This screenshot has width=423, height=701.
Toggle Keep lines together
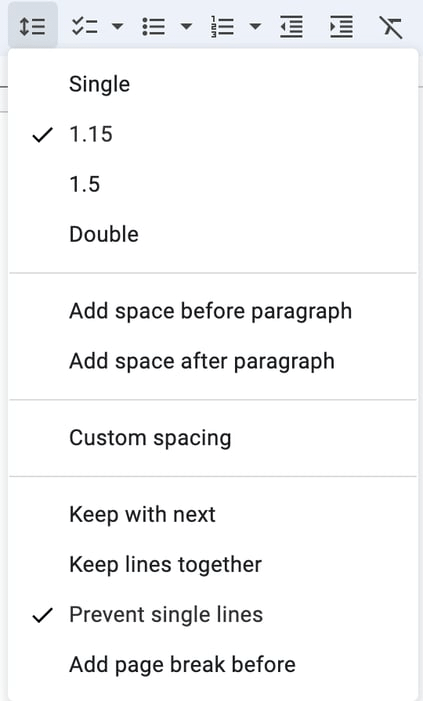[213, 565]
